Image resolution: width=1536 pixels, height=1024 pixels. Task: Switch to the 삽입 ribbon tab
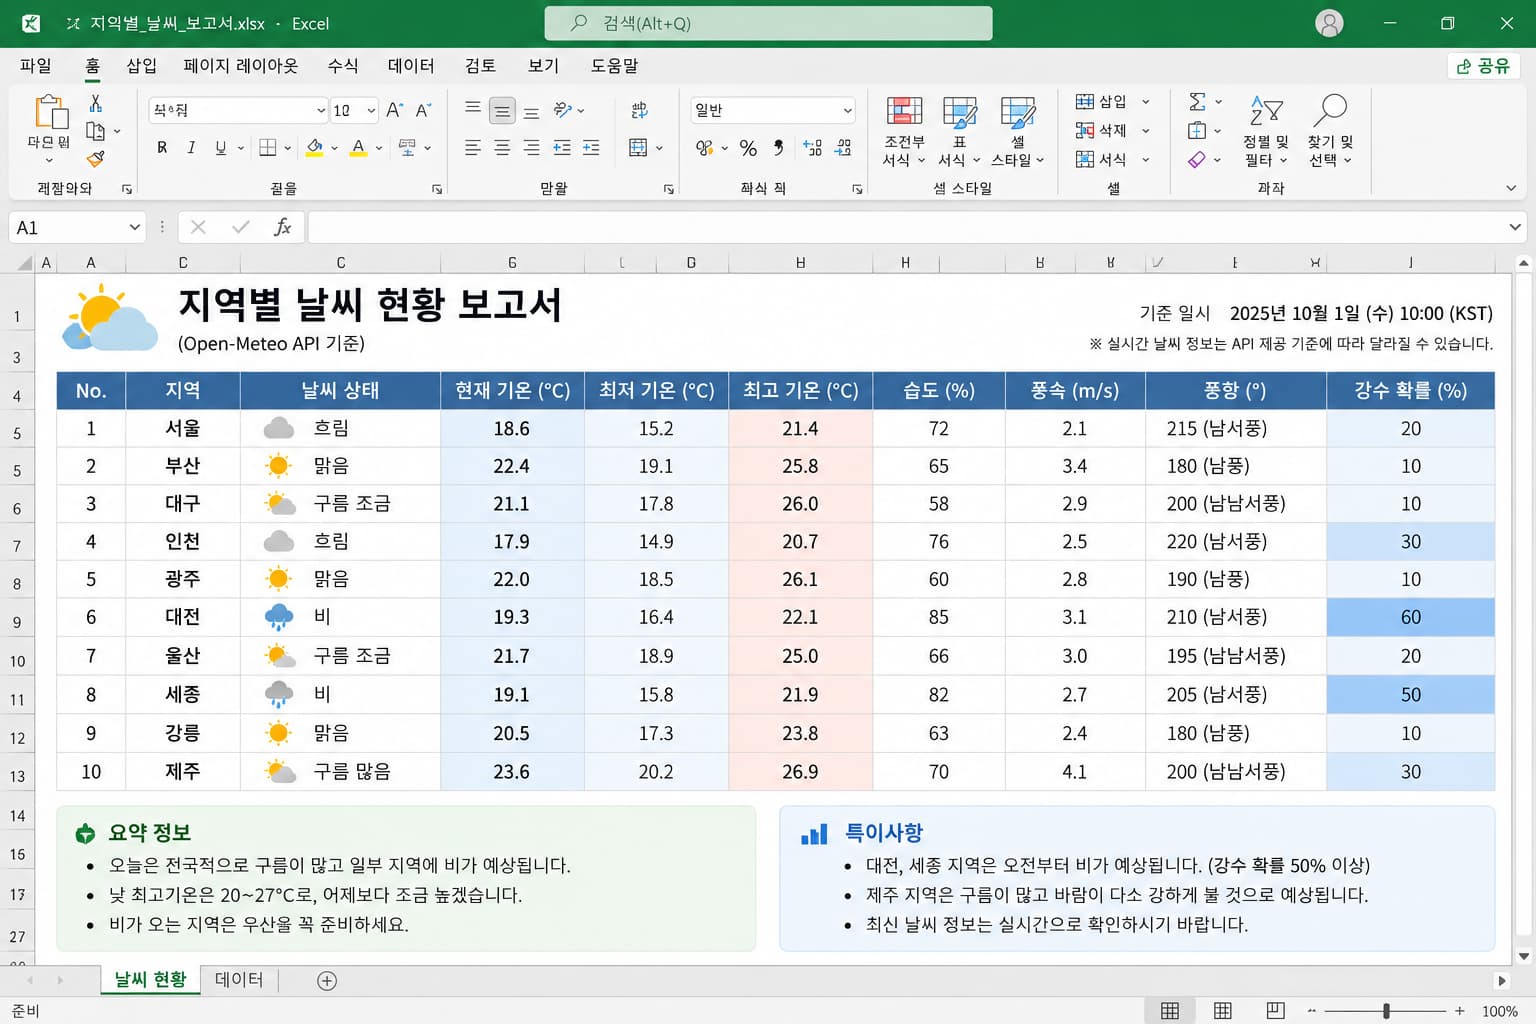point(141,66)
